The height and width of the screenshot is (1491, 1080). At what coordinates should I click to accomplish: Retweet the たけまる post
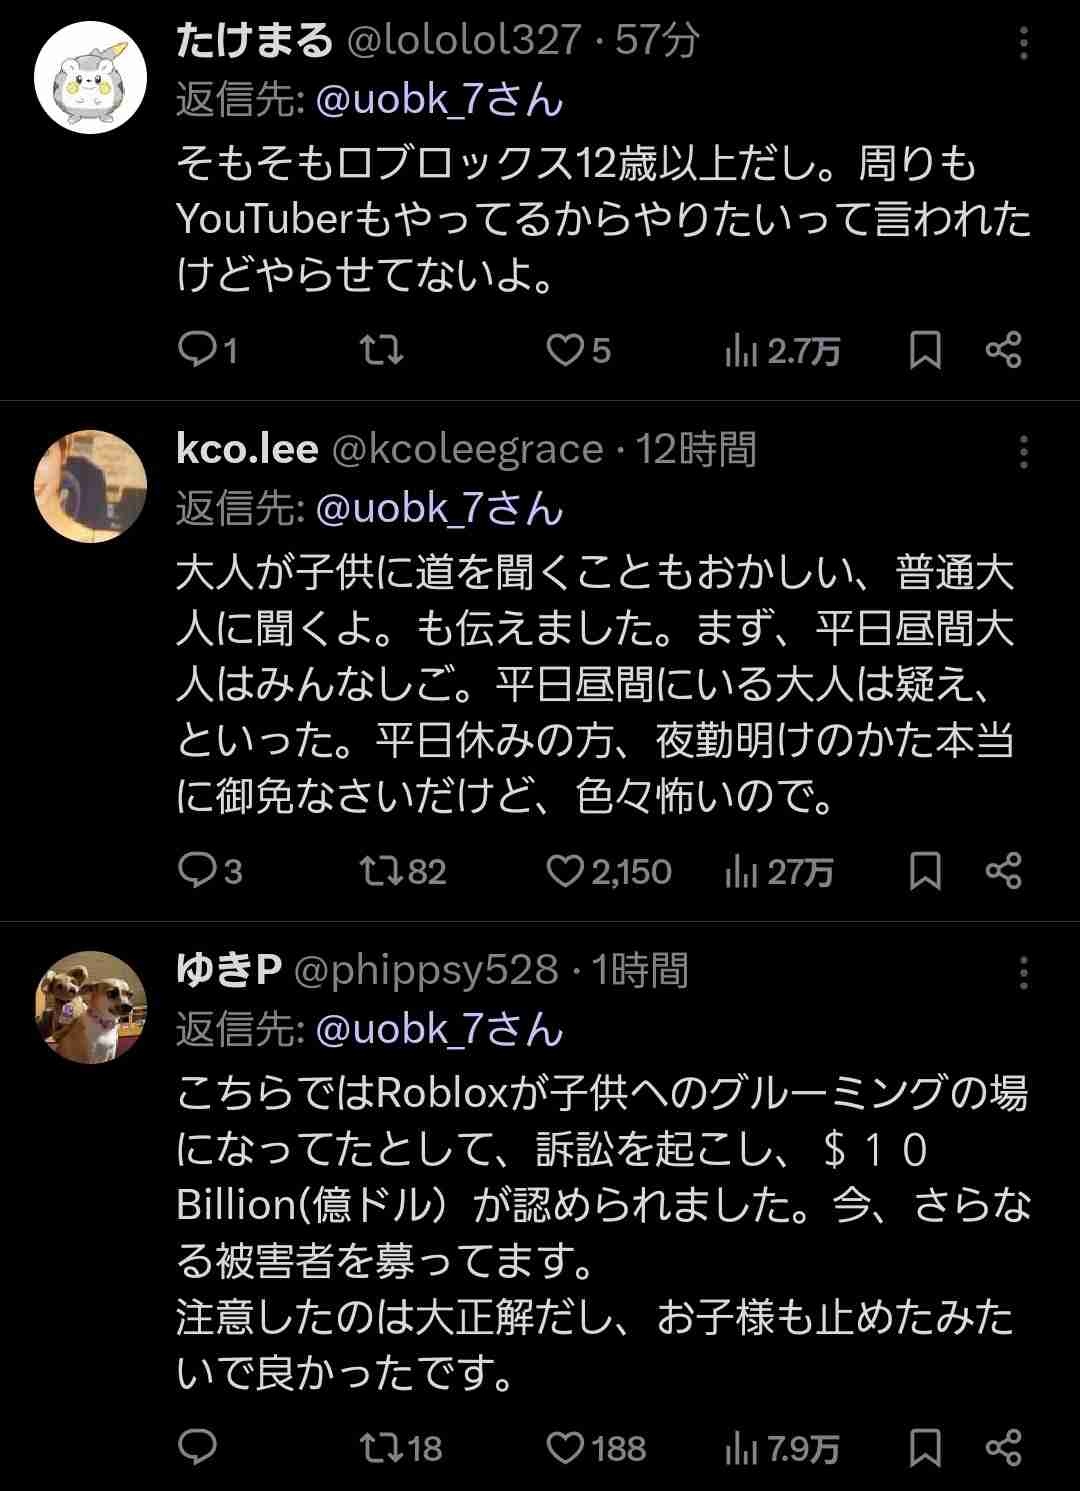381,350
